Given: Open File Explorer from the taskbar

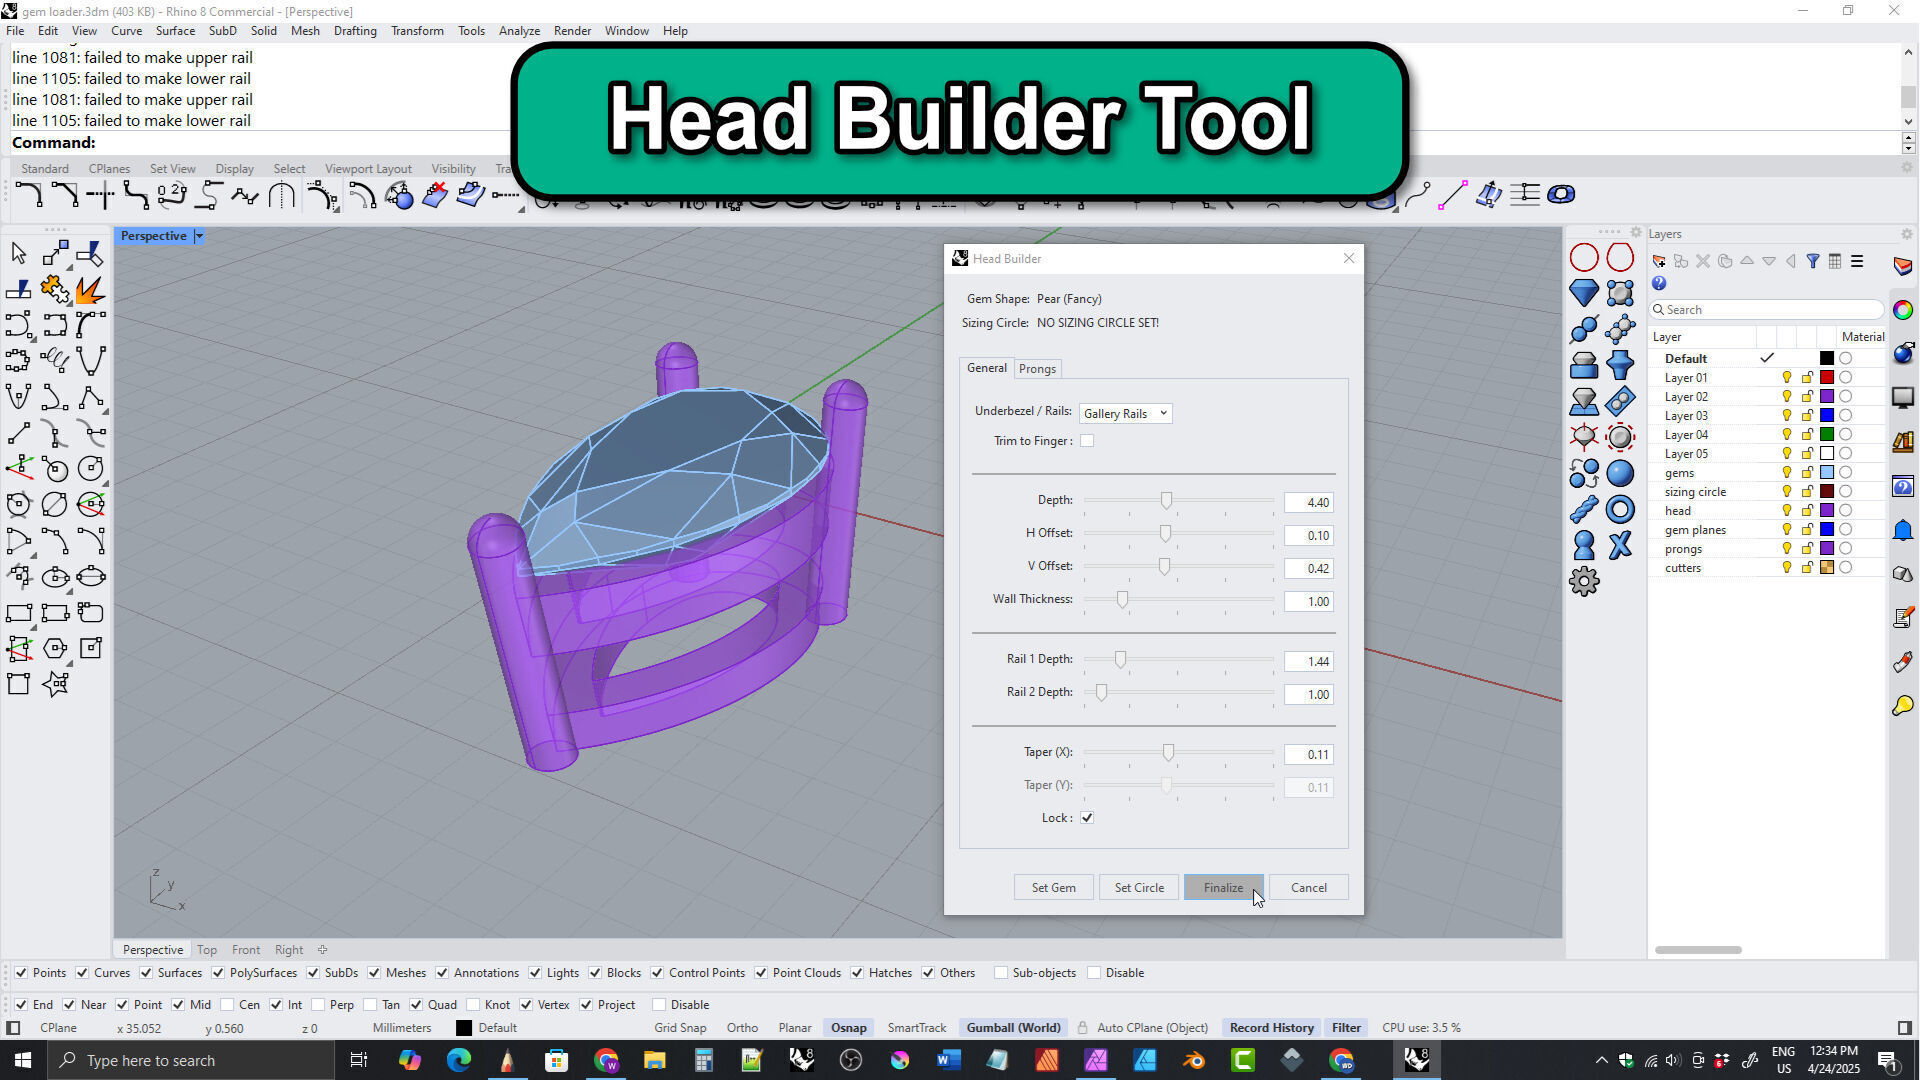Looking at the screenshot, I should click(x=654, y=1060).
